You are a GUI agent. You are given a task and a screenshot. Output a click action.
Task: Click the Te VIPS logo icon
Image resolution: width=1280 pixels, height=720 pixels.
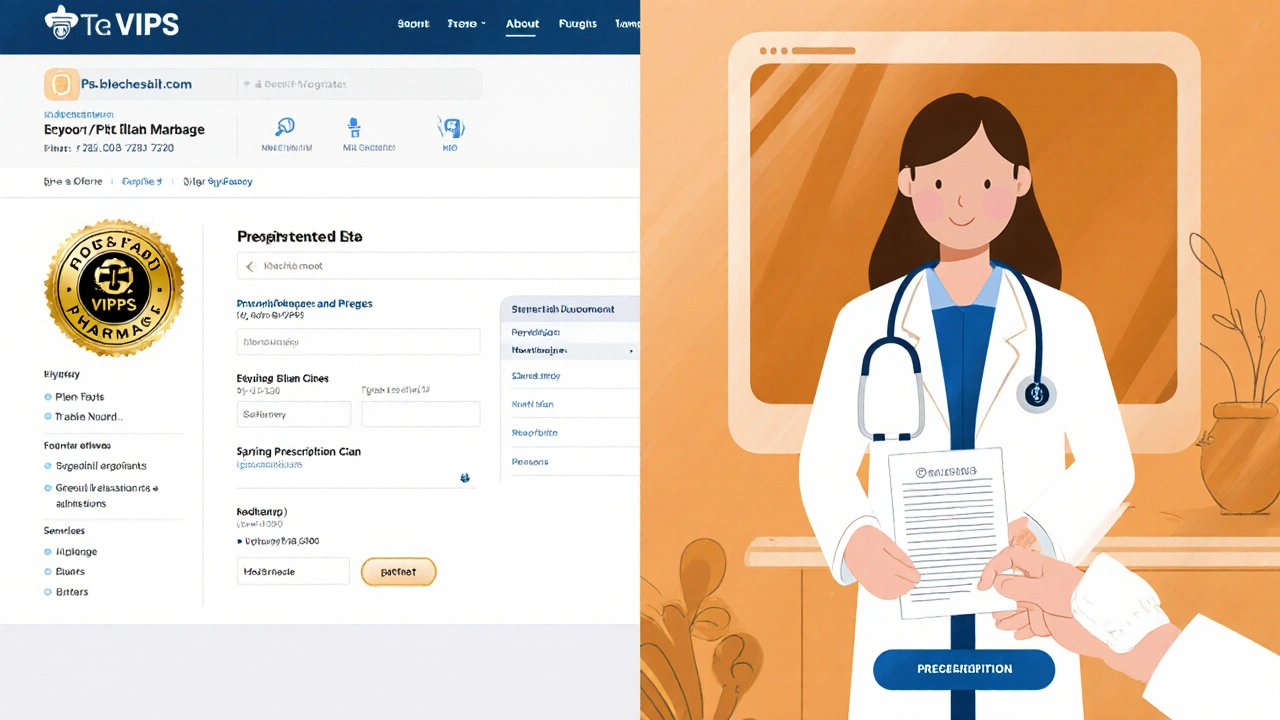[61, 23]
